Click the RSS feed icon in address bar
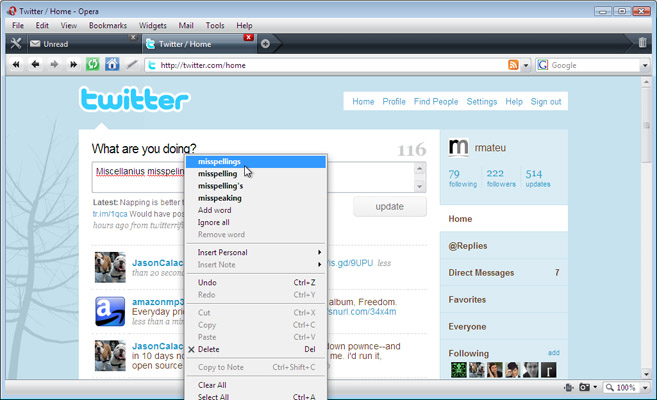The image size is (657, 400). pos(513,65)
